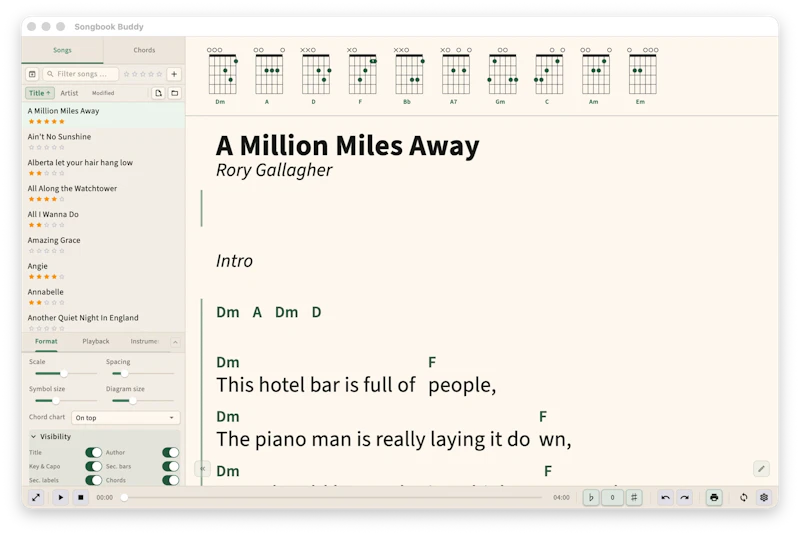Screen dimensions: 800x535
Task: Click the Bb chord diagram
Action: coord(409,76)
